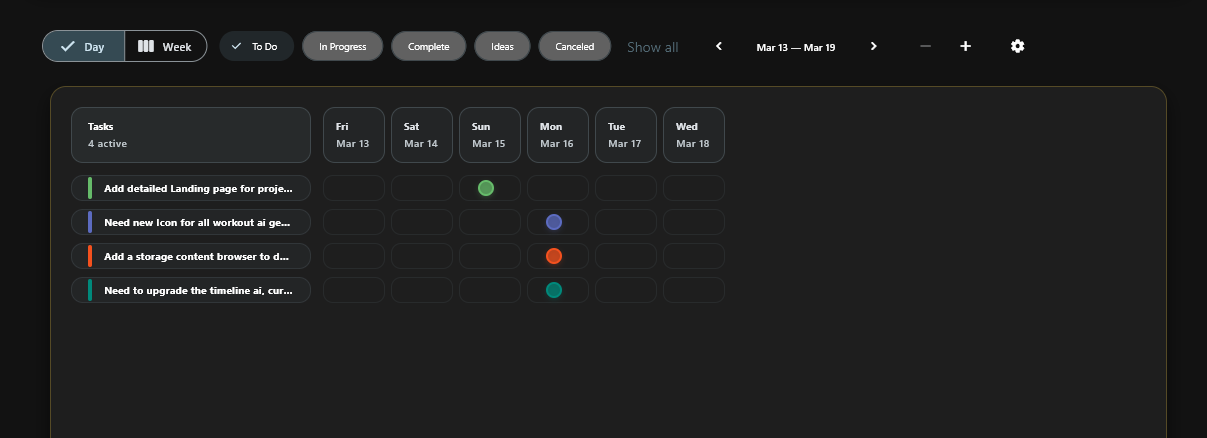Open settings via the gear icon
This screenshot has height=438, width=1207.
1017,46
